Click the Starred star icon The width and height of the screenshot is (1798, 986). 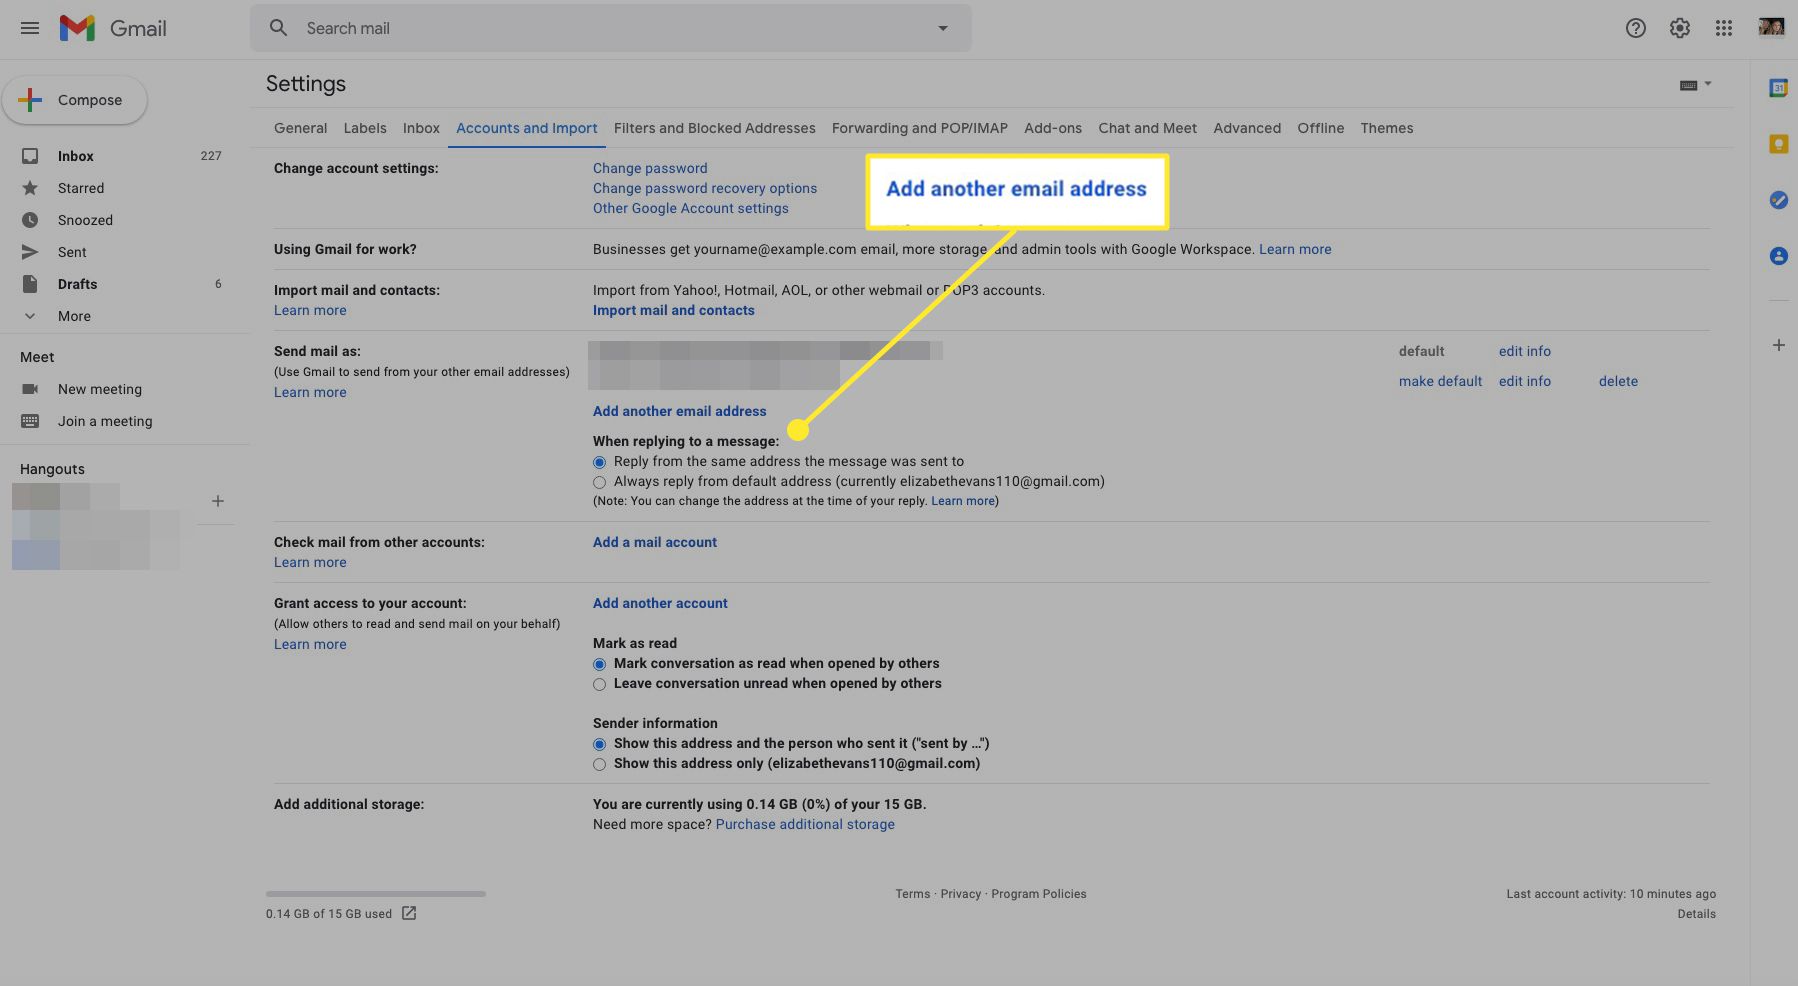click(30, 188)
